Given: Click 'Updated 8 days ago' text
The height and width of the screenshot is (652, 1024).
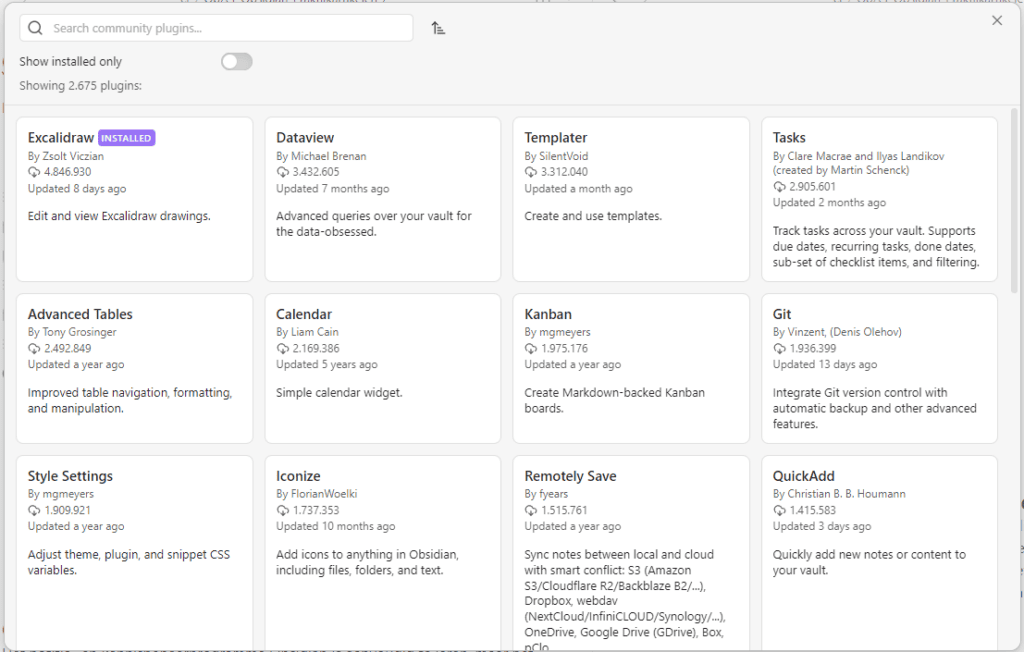Looking at the screenshot, I should tap(76, 189).
